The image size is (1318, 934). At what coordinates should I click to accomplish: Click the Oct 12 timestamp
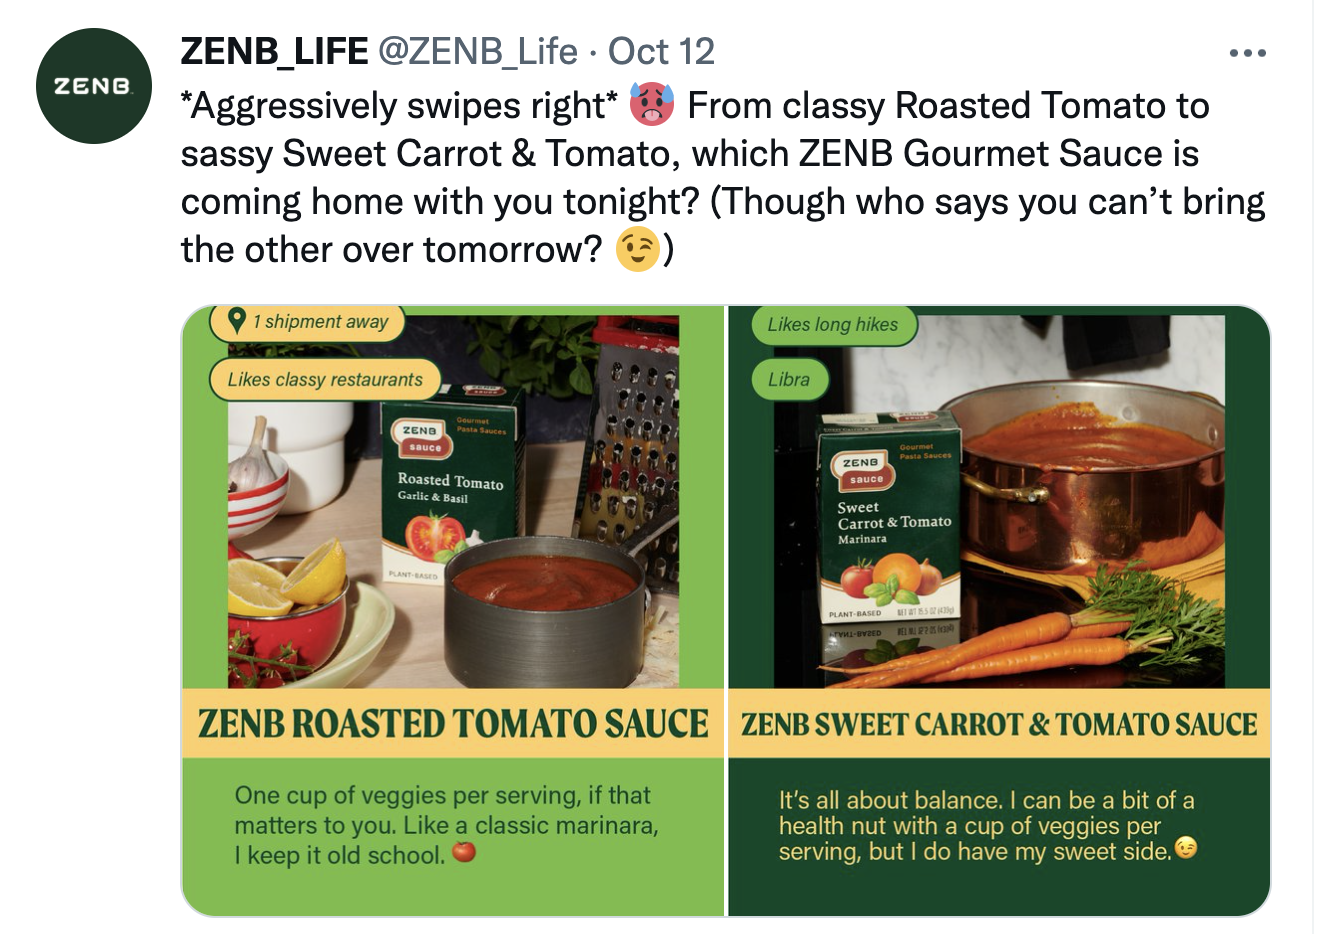(661, 51)
